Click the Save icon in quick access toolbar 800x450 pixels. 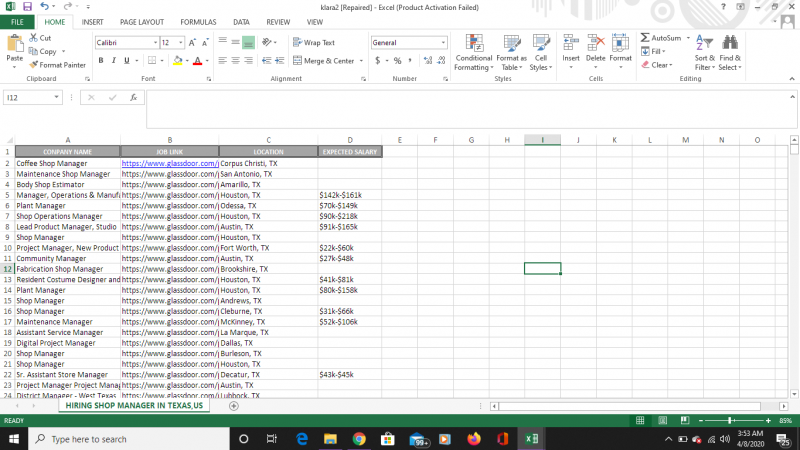pyautogui.click(x=28, y=7)
